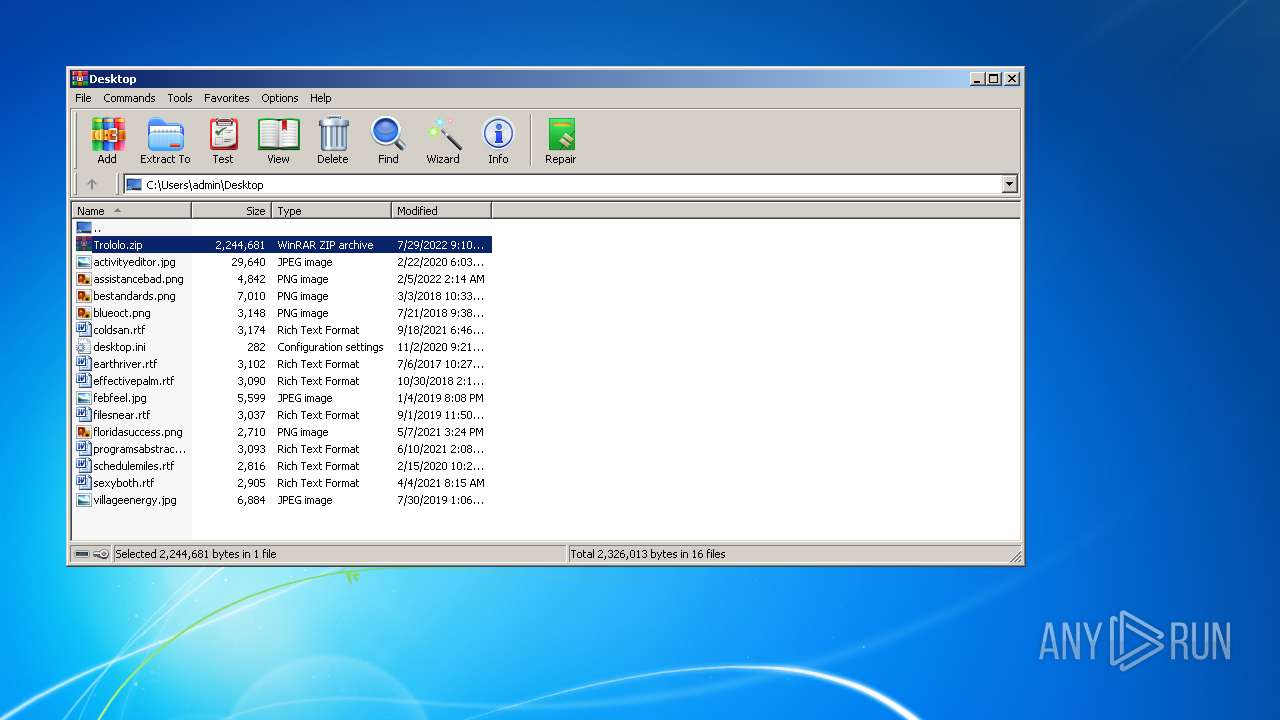Click the floridasuccess.png image icon
The image size is (1280, 720).
84,432
